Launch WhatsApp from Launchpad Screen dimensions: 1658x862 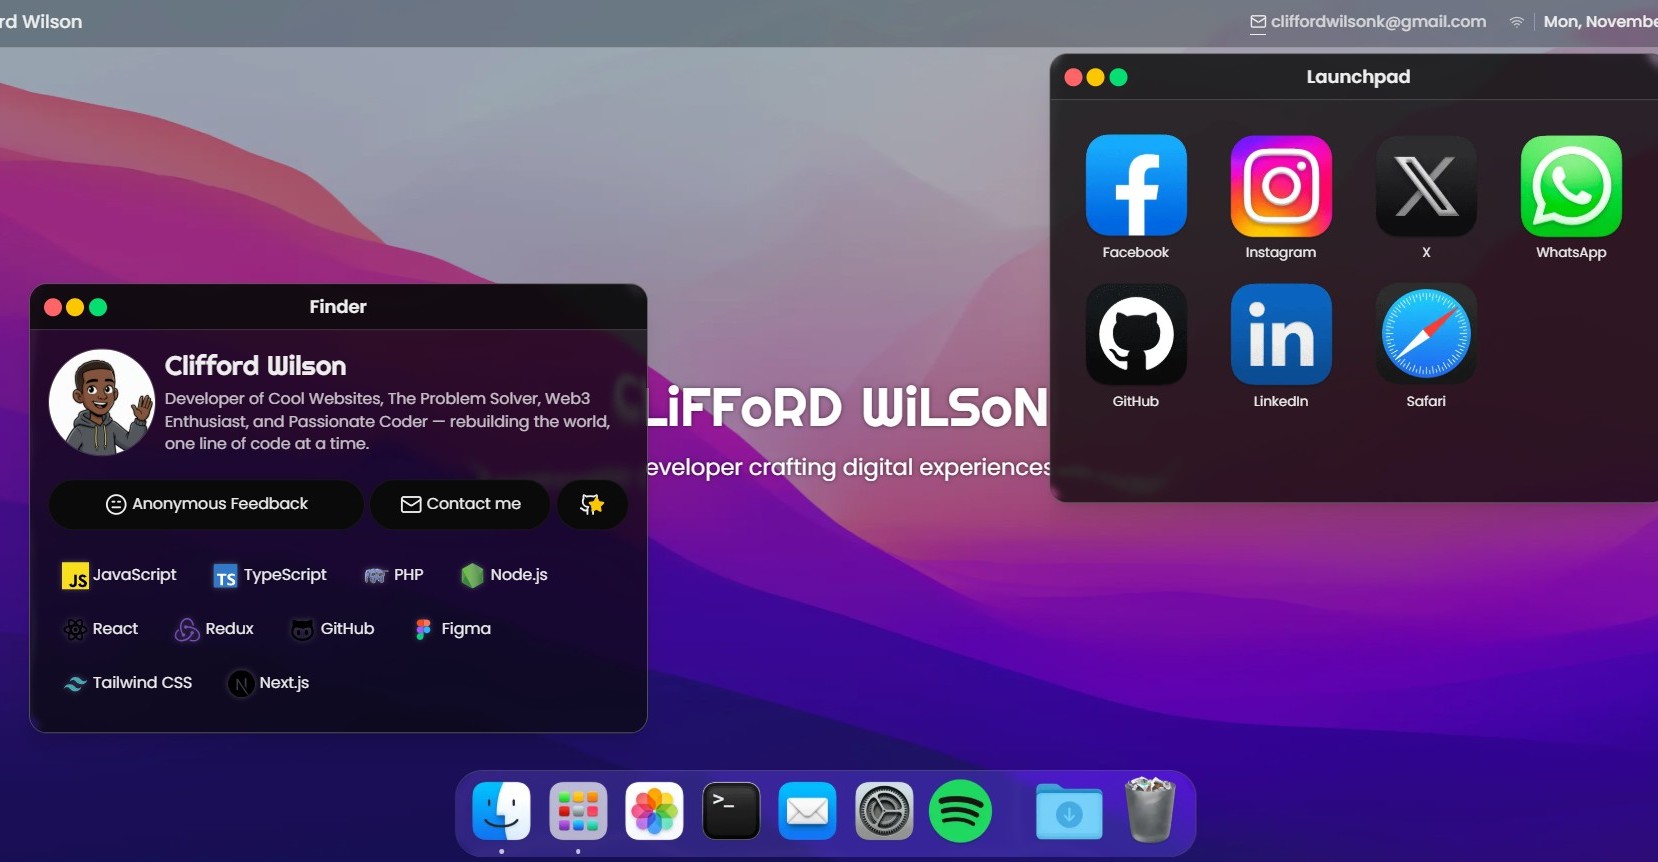tap(1571, 186)
